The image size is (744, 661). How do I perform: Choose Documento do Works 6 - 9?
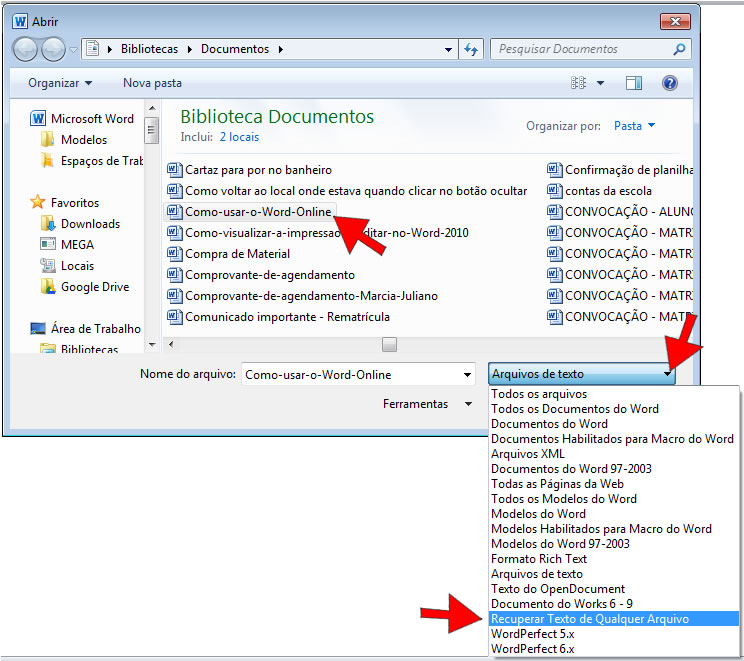point(614,604)
